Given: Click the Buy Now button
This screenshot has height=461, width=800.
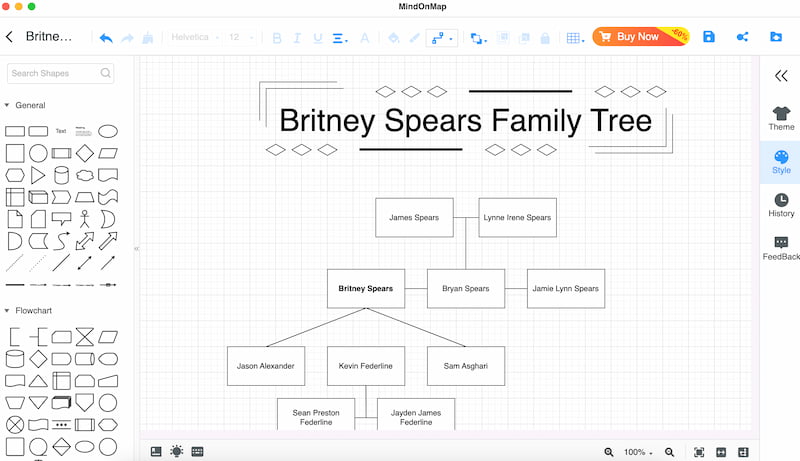Looking at the screenshot, I should pos(641,37).
